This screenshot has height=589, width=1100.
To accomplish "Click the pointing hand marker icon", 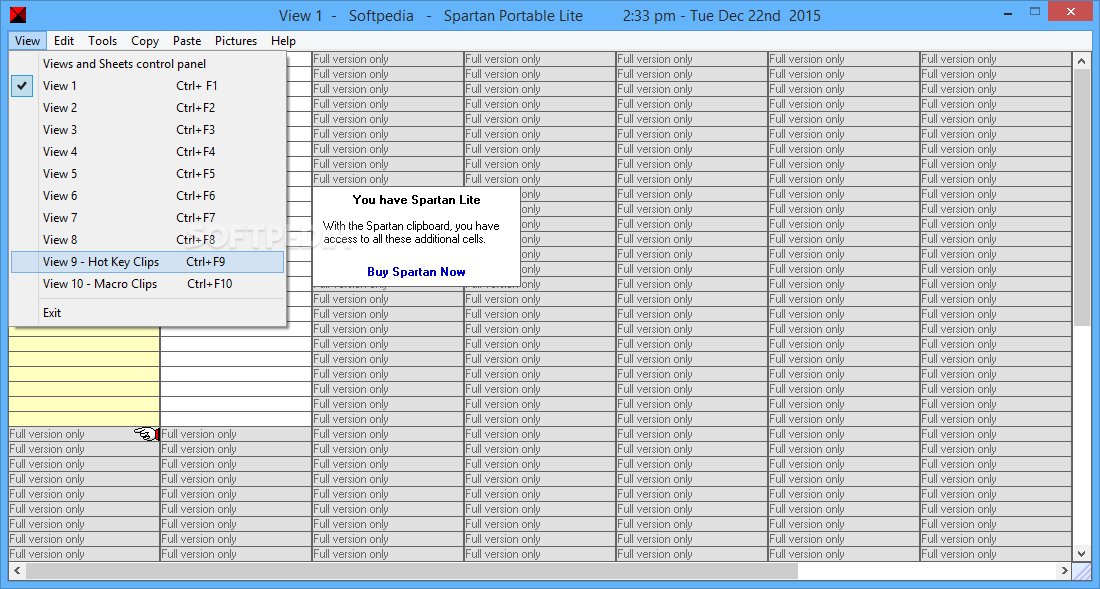I will 147,434.
